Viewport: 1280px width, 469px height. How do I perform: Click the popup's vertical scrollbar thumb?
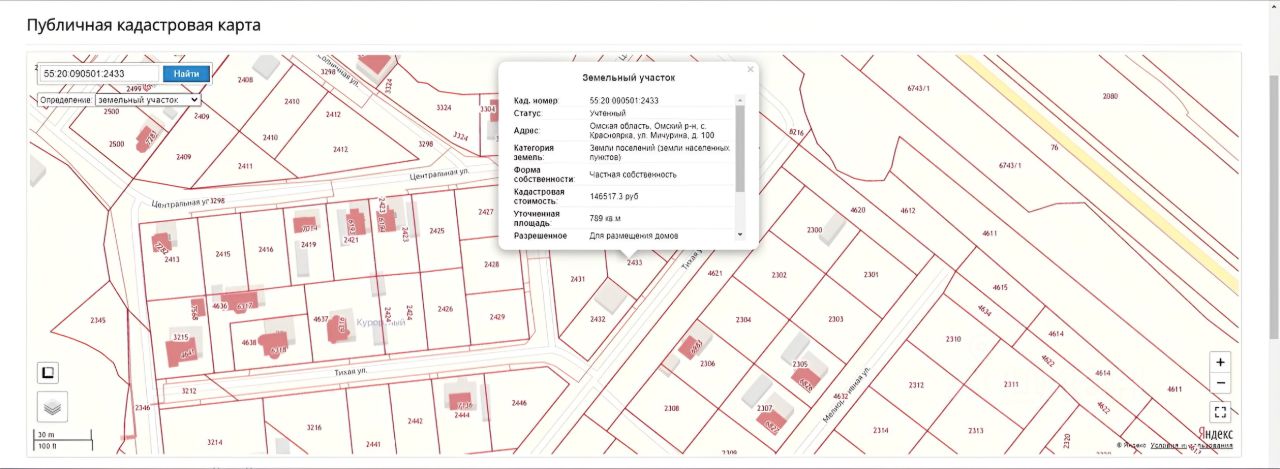740,147
